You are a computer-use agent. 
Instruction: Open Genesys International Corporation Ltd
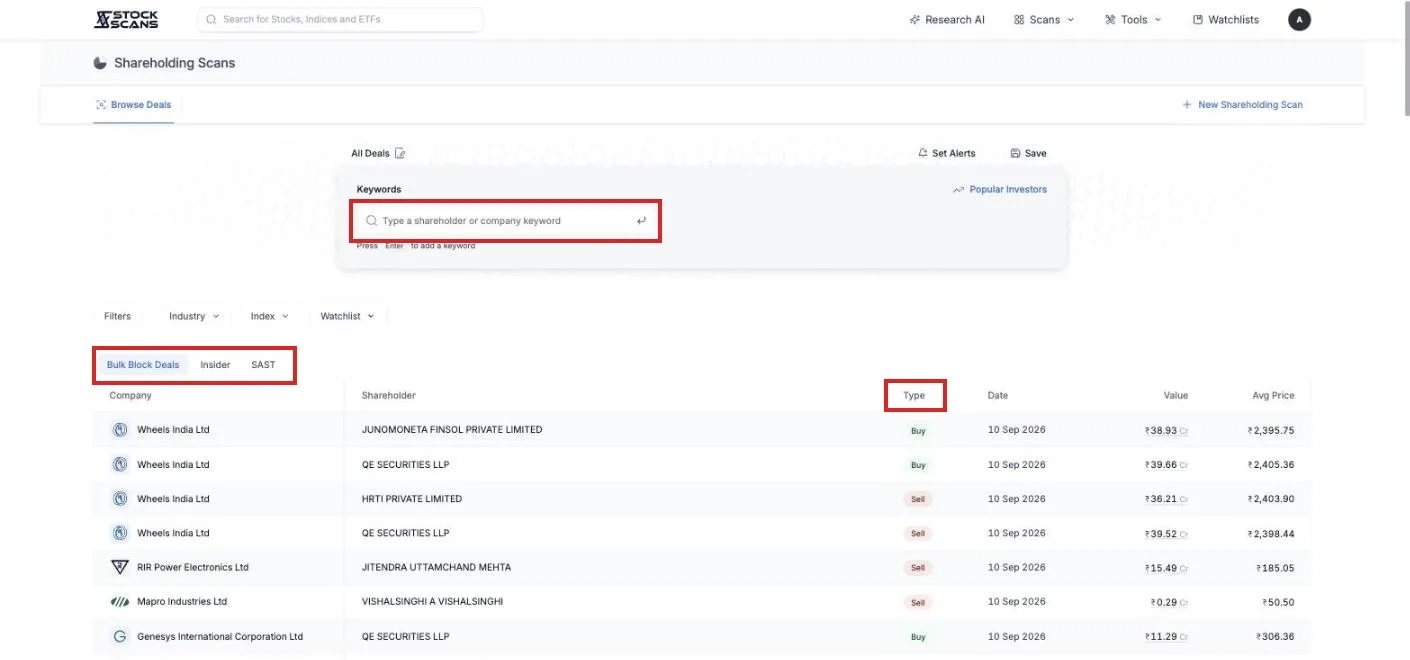220,636
